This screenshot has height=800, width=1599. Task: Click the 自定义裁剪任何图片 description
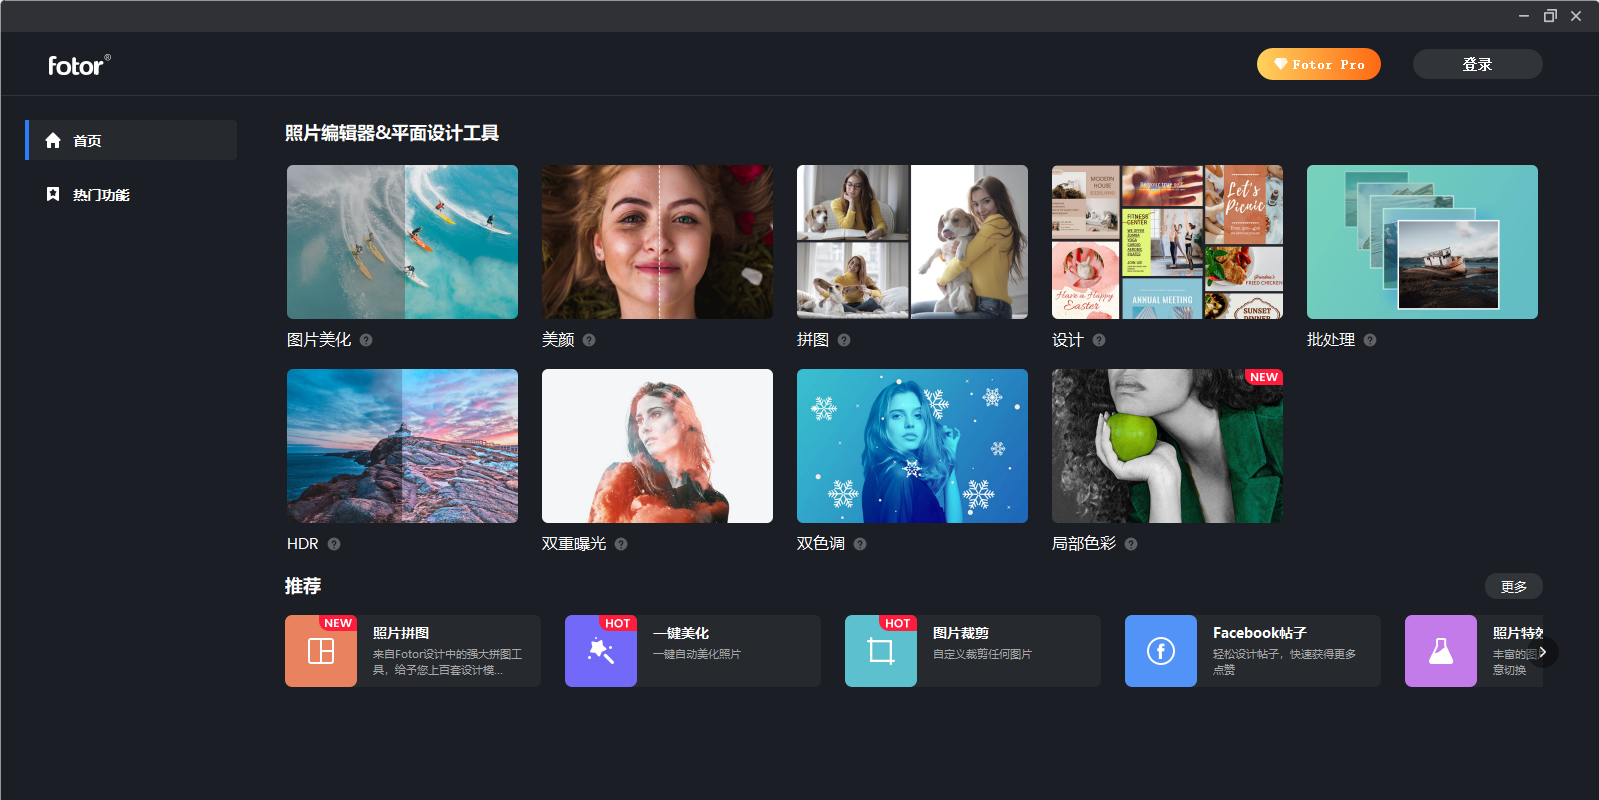(x=982, y=654)
